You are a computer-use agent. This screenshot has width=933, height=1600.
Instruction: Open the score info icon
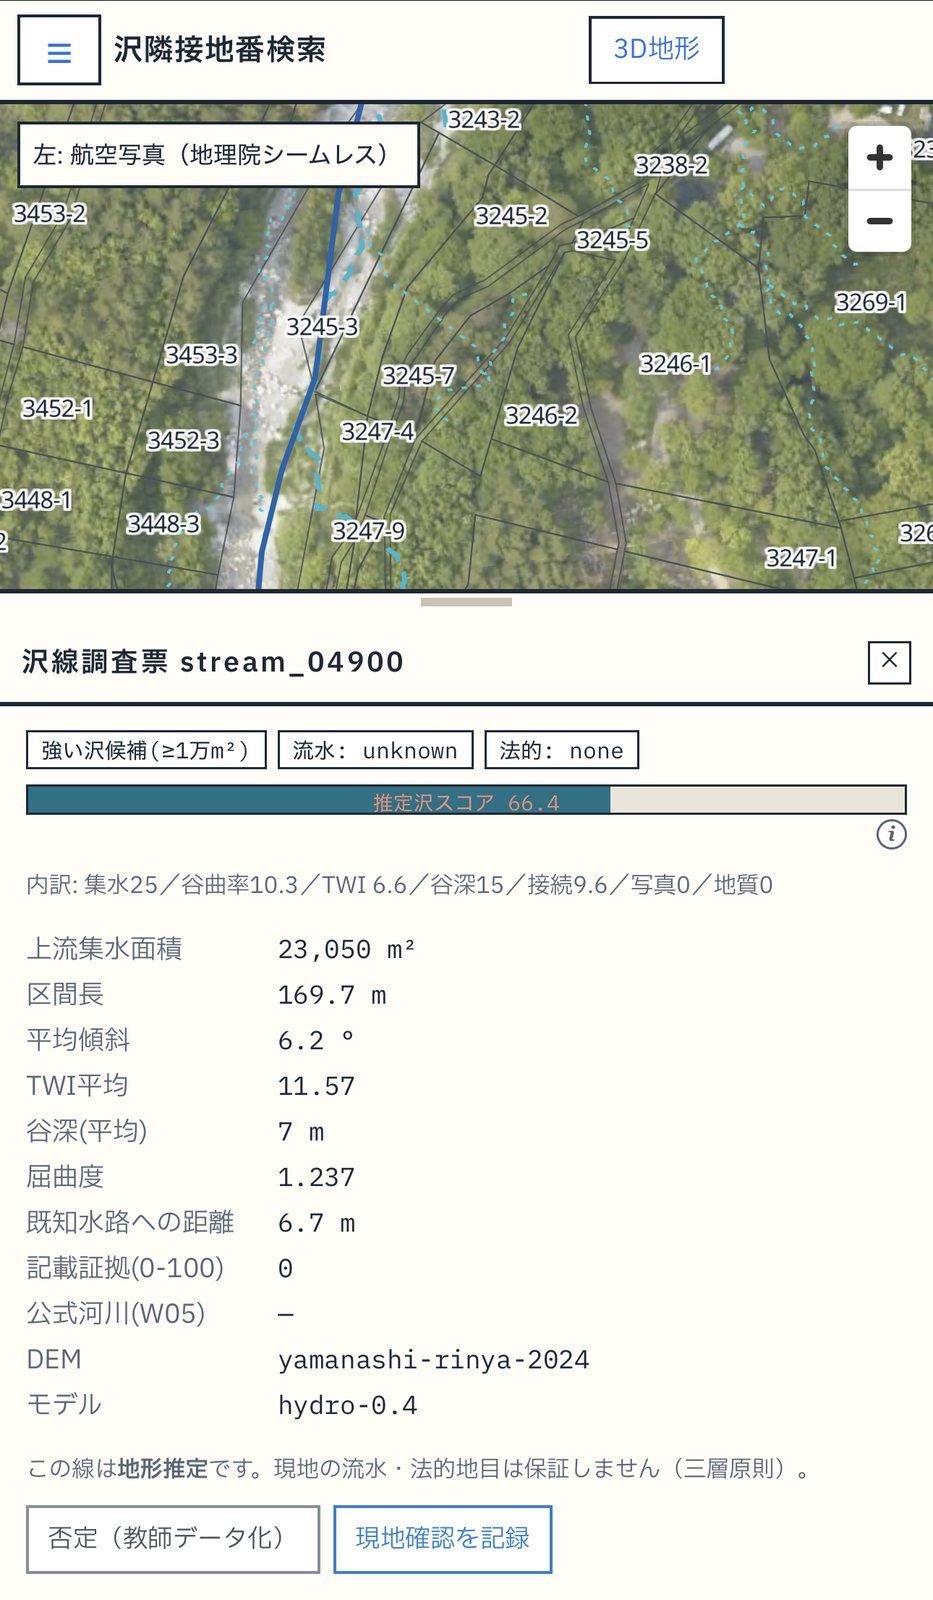(891, 834)
